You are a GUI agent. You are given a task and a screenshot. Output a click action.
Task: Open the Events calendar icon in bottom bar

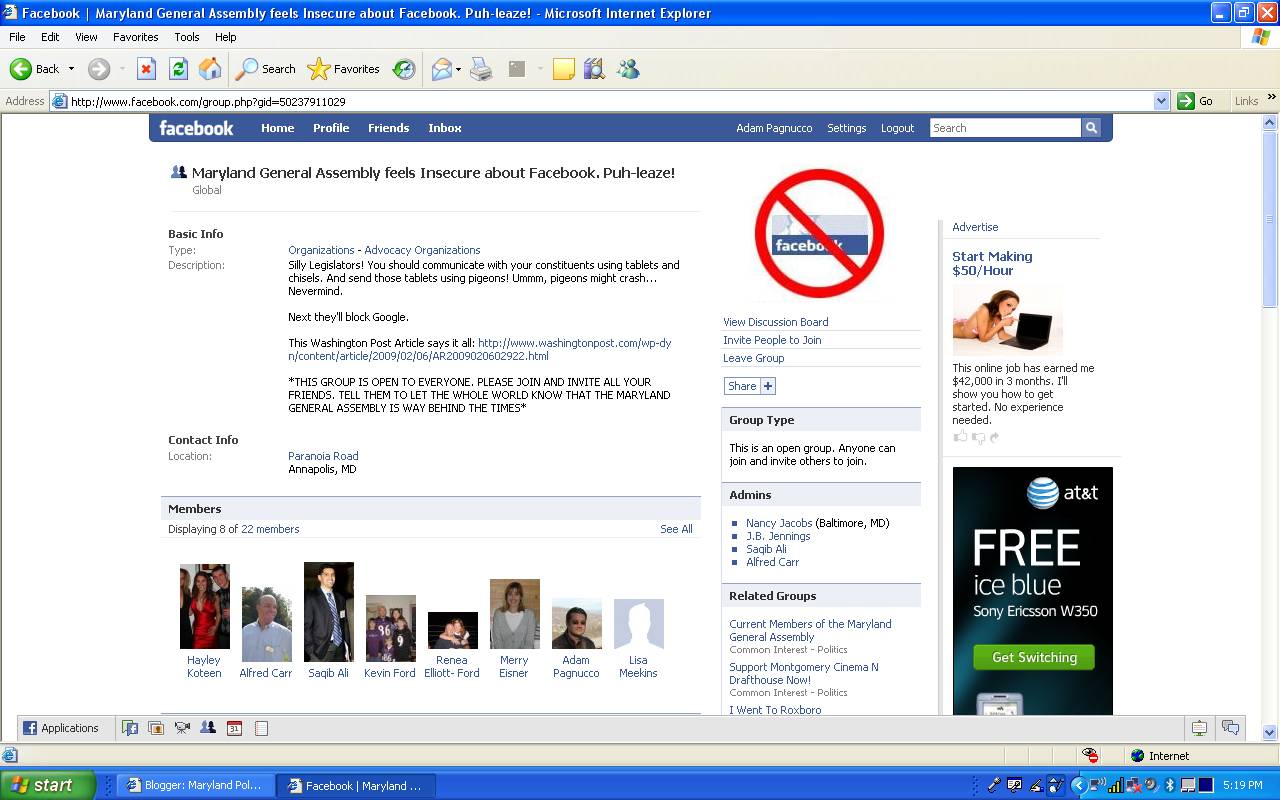click(234, 728)
